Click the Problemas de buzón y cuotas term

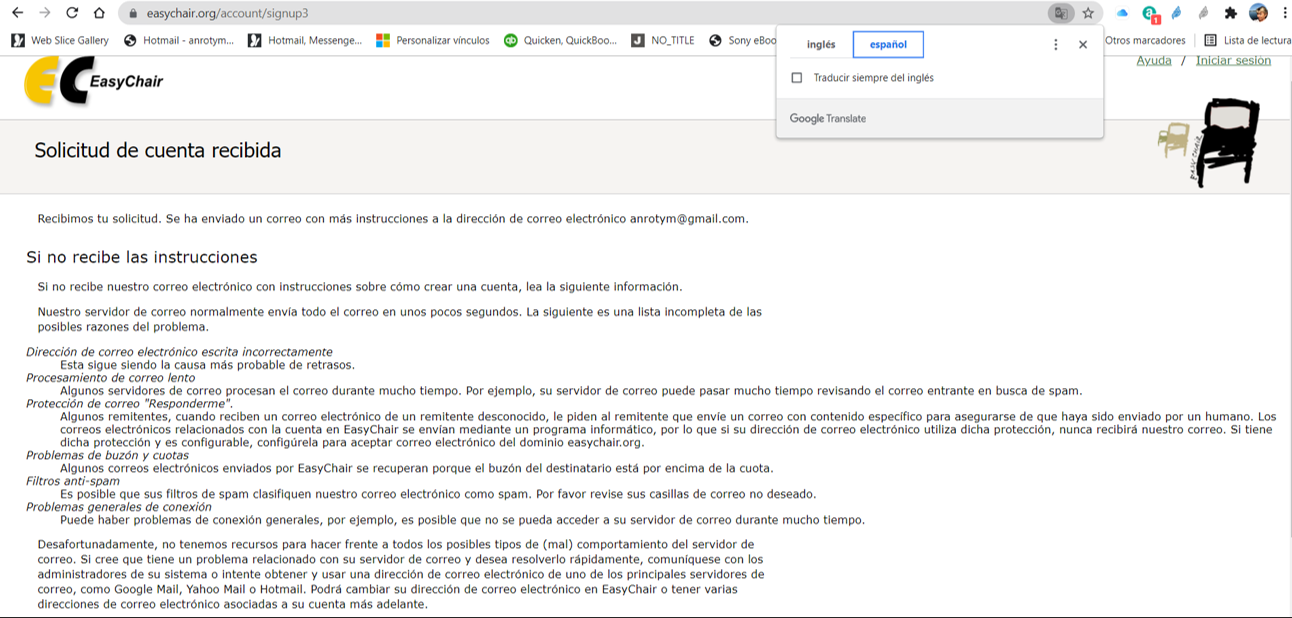[108, 455]
